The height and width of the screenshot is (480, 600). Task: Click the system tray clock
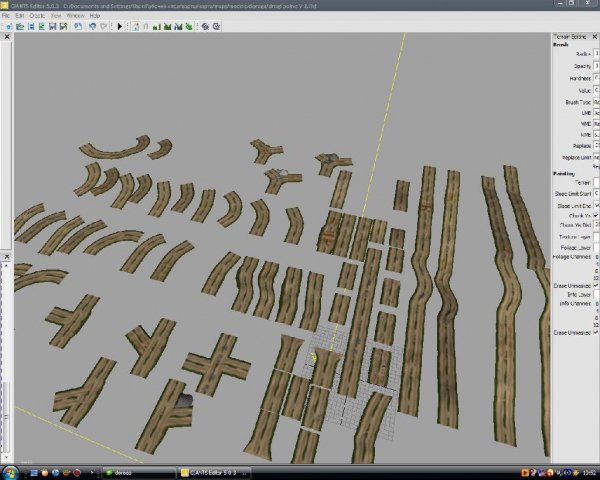coord(591,473)
